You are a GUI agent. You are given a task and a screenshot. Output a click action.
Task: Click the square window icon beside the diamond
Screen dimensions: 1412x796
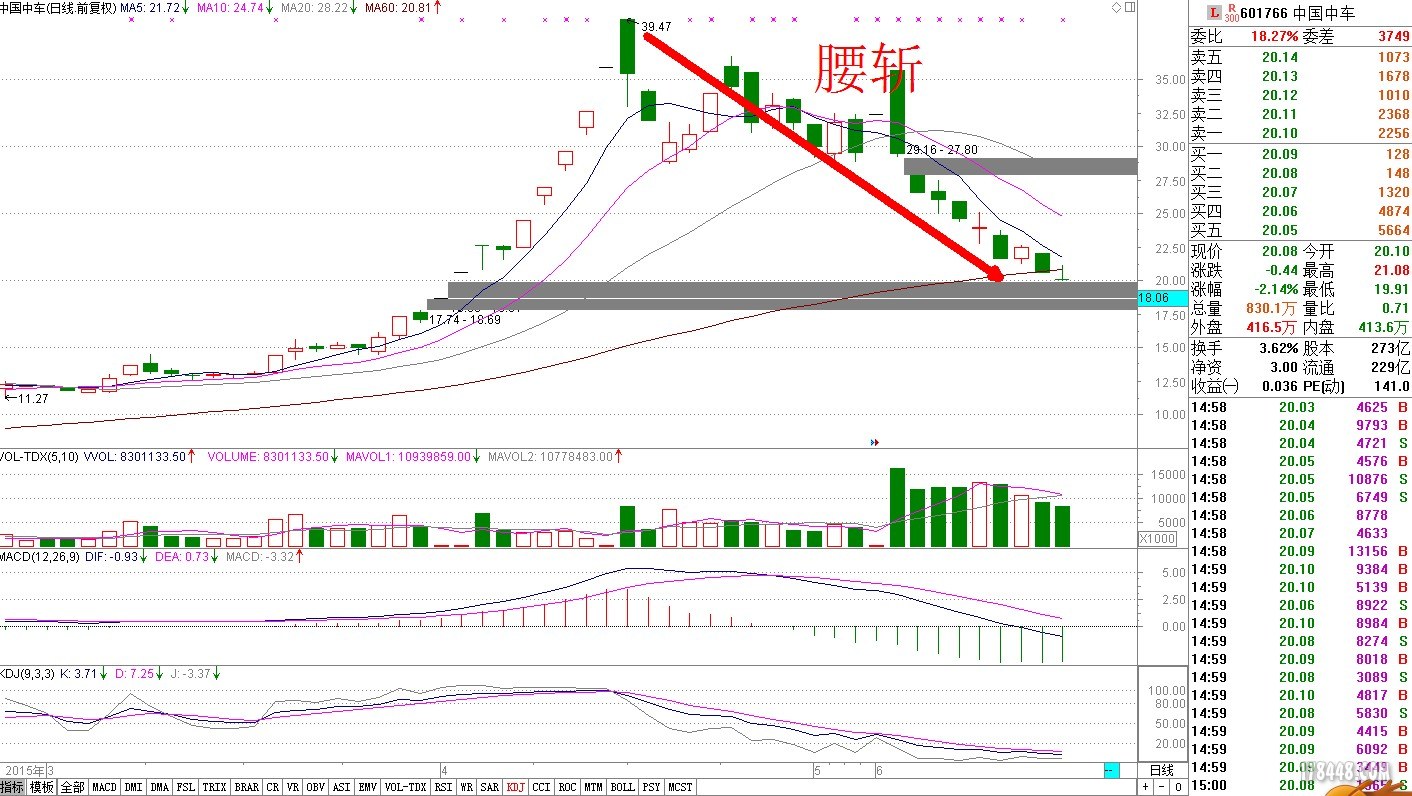1130,7
